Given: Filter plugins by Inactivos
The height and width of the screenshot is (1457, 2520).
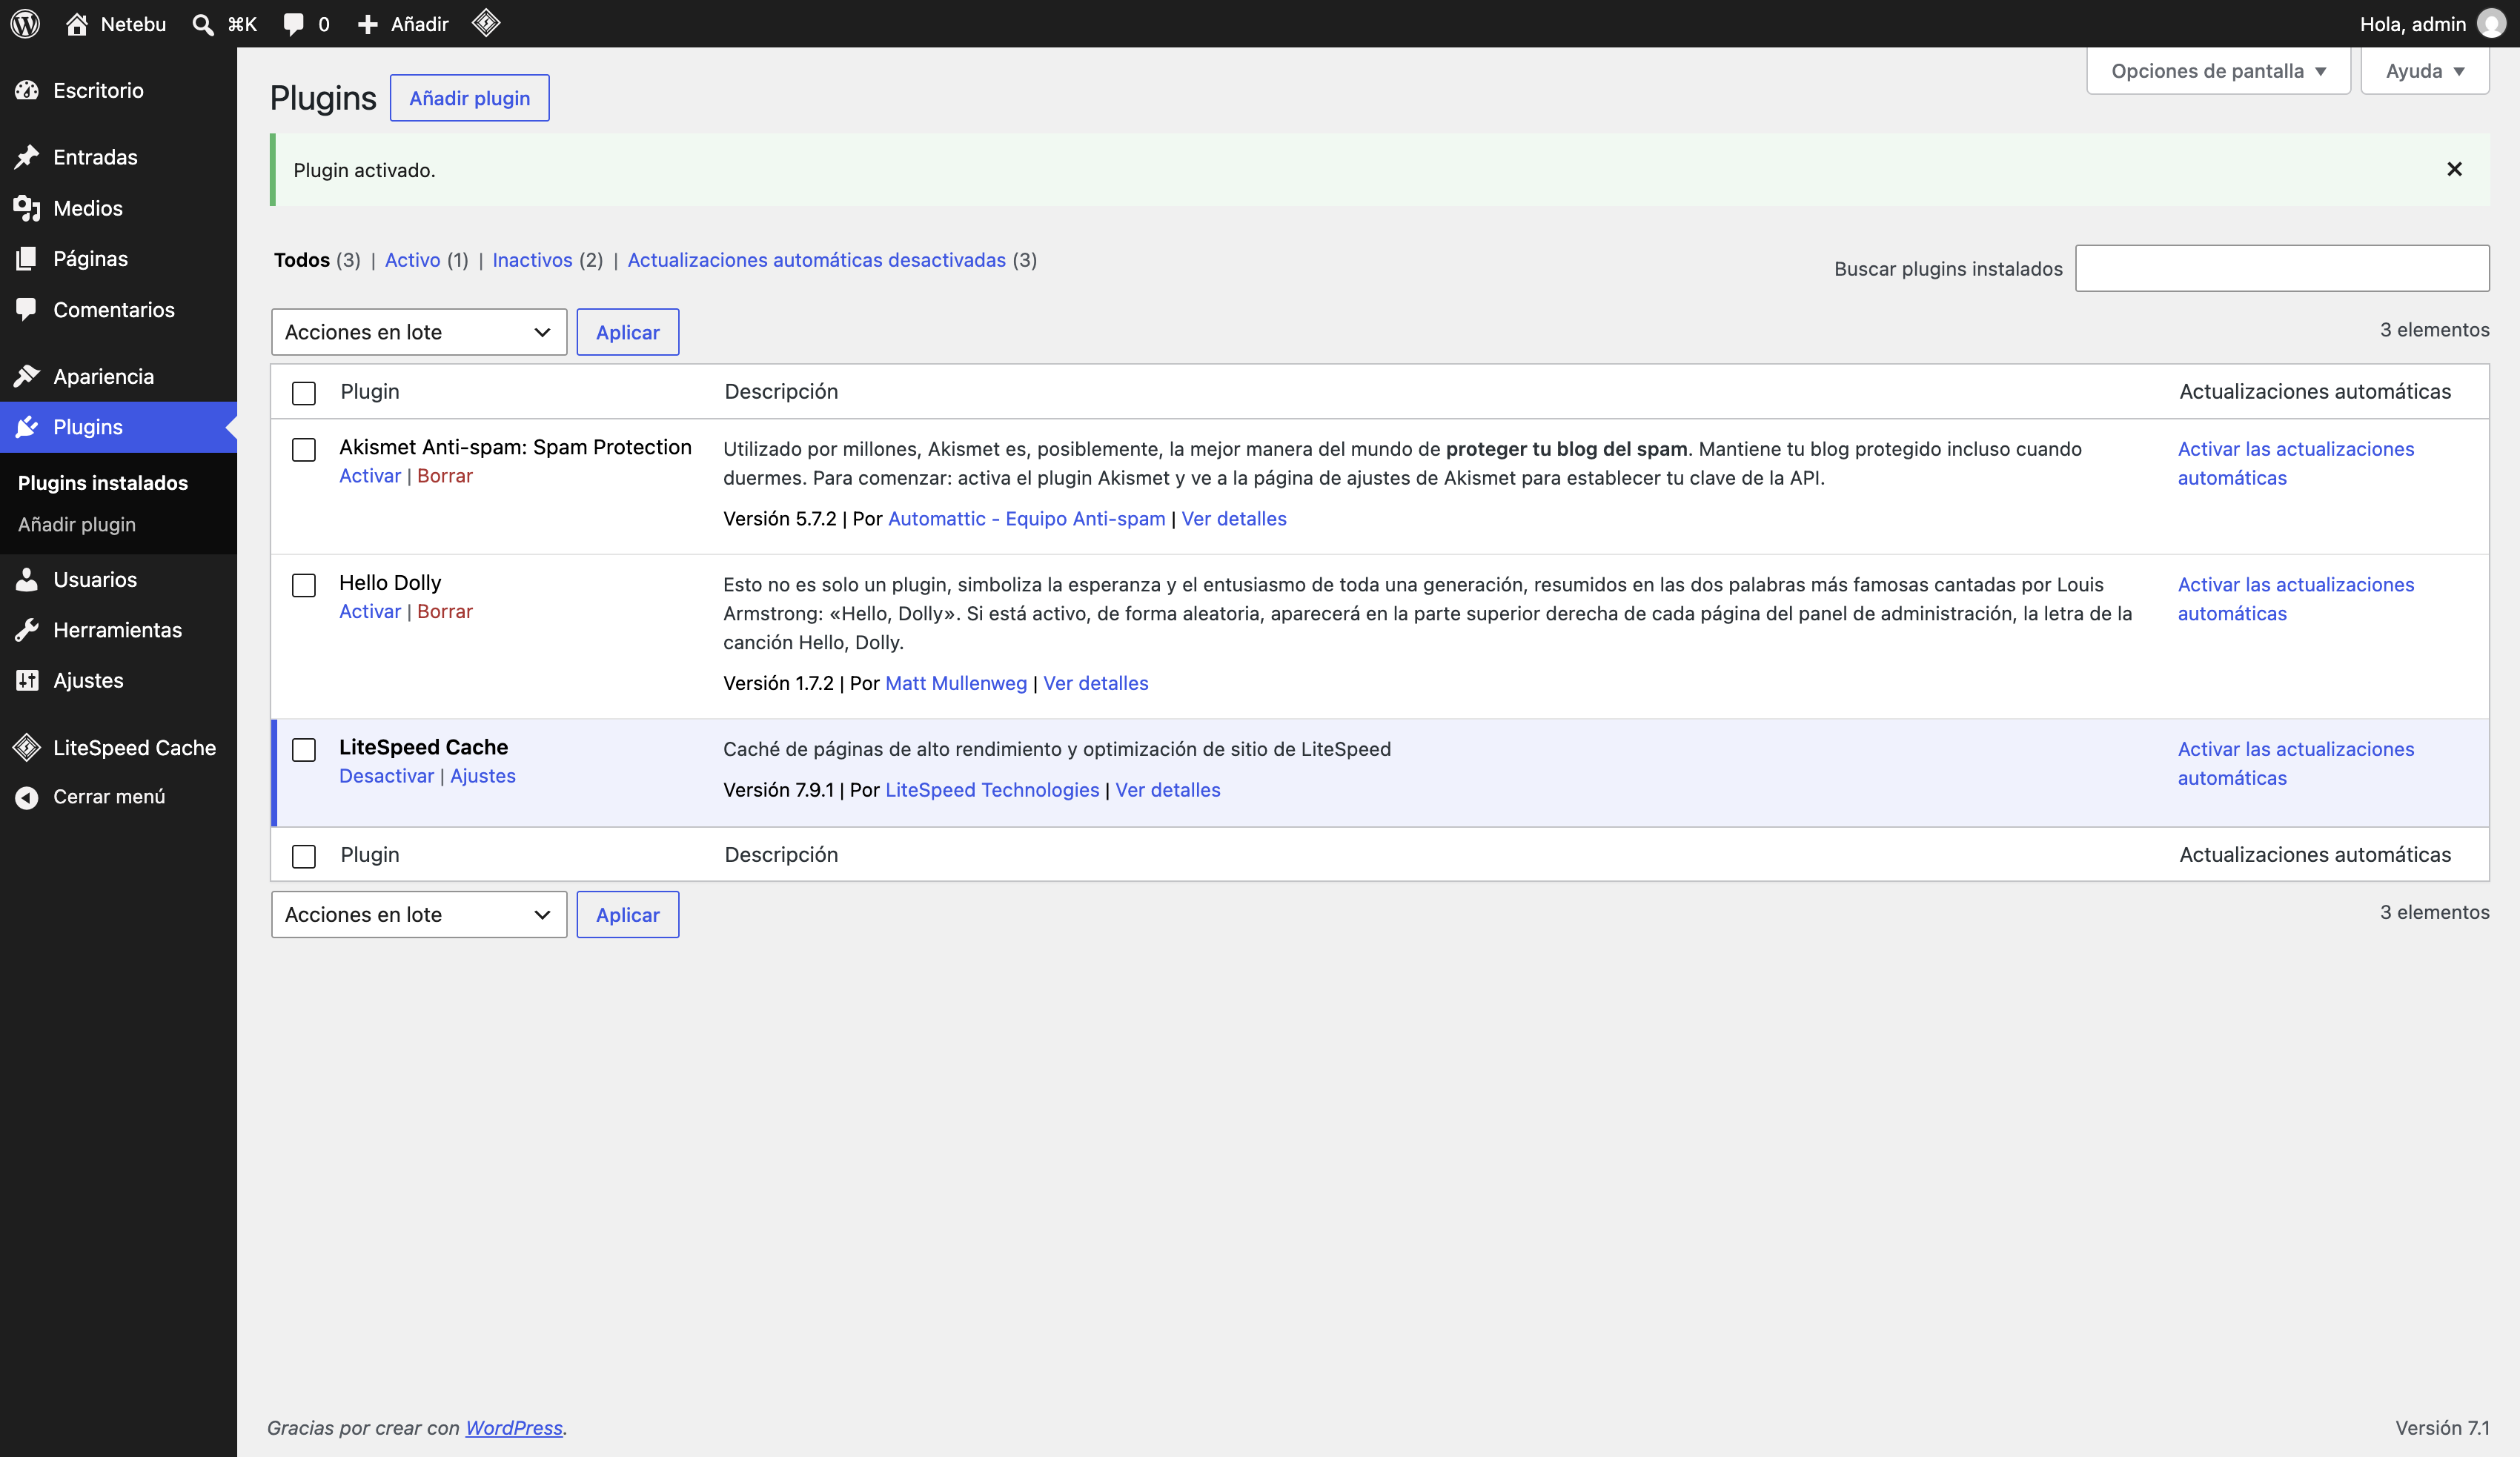Looking at the screenshot, I should (x=532, y=260).
